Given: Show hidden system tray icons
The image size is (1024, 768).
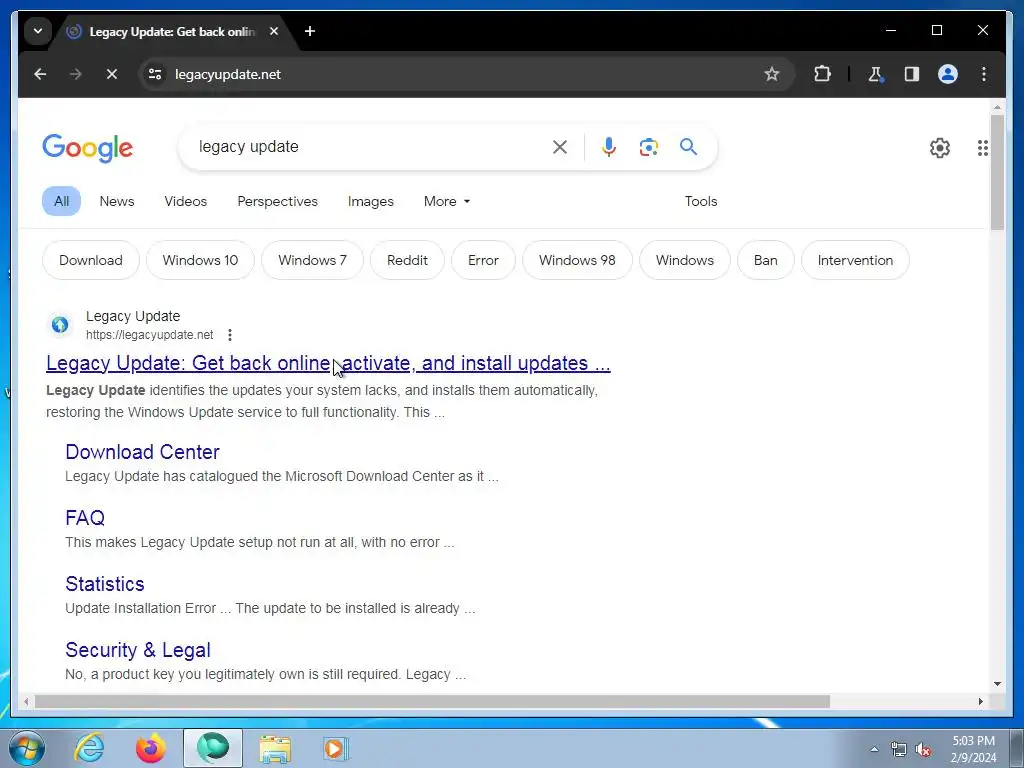Looking at the screenshot, I should [874, 750].
